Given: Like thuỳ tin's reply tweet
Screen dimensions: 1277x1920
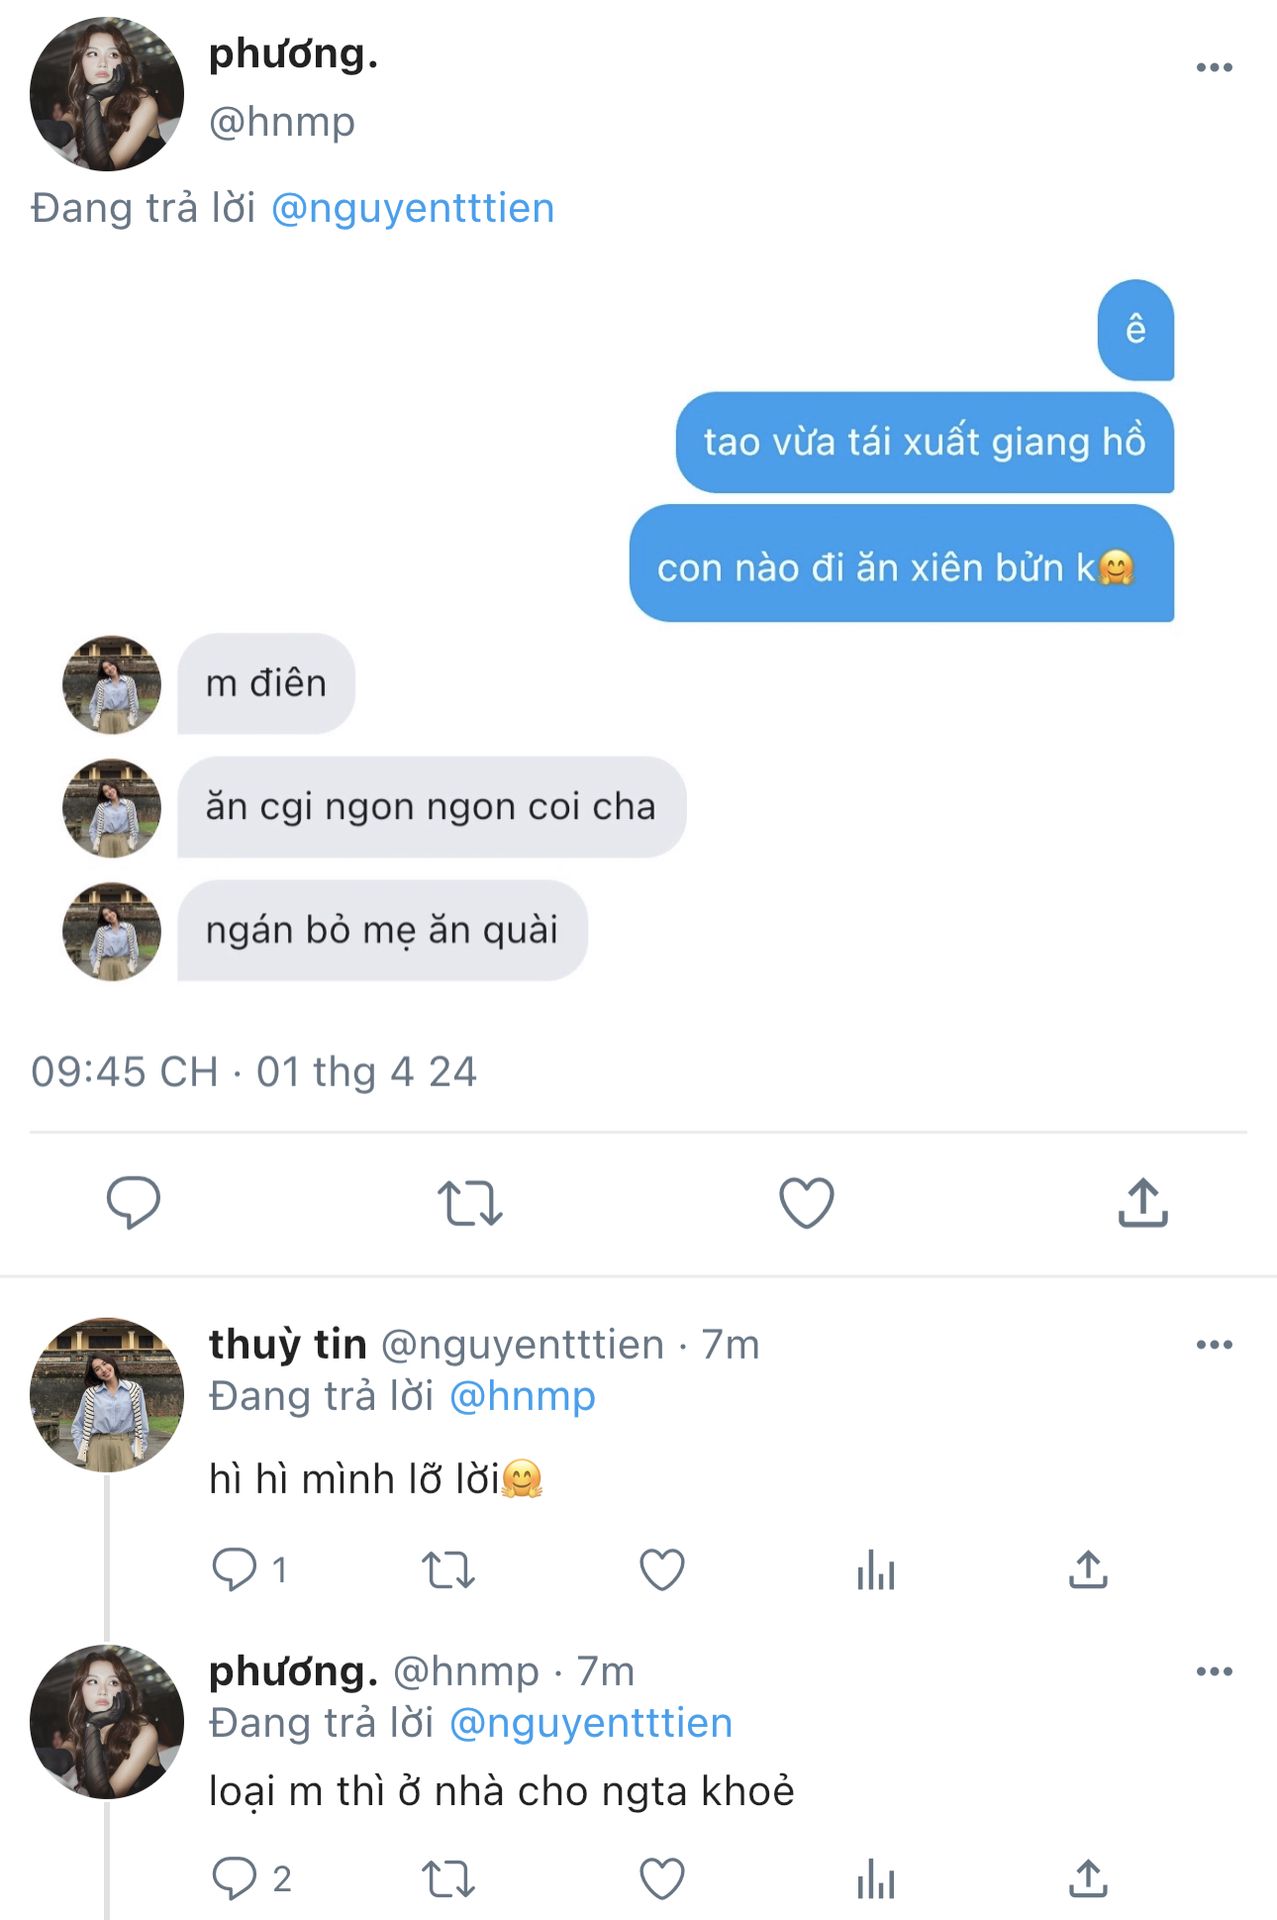Looking at the screenshot, I should click(662, 1570).
